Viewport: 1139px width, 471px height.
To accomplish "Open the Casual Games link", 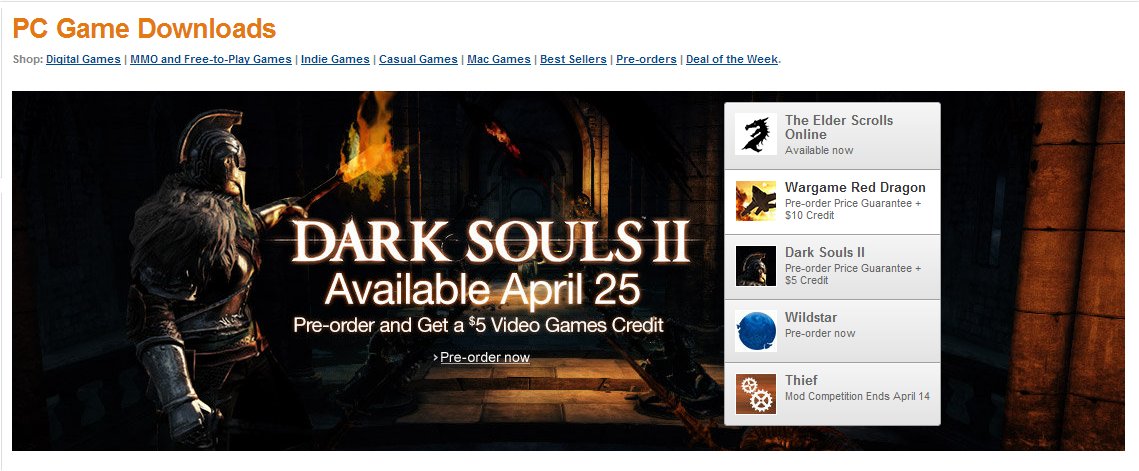I will (x=418, y=60).
